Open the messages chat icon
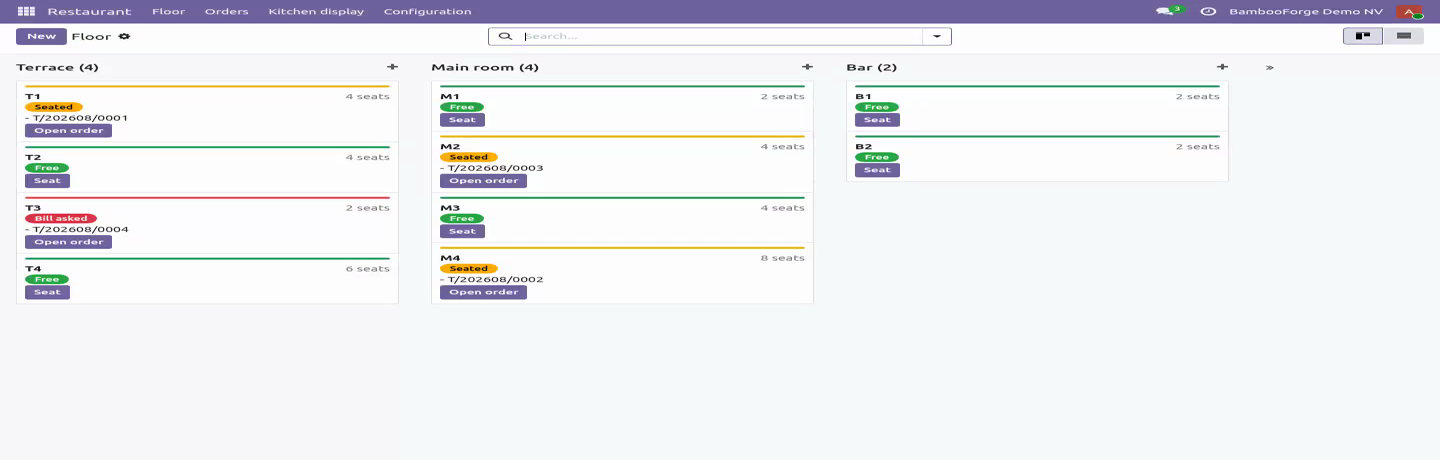The image size is (1440, 460). tap(1166, 11)
